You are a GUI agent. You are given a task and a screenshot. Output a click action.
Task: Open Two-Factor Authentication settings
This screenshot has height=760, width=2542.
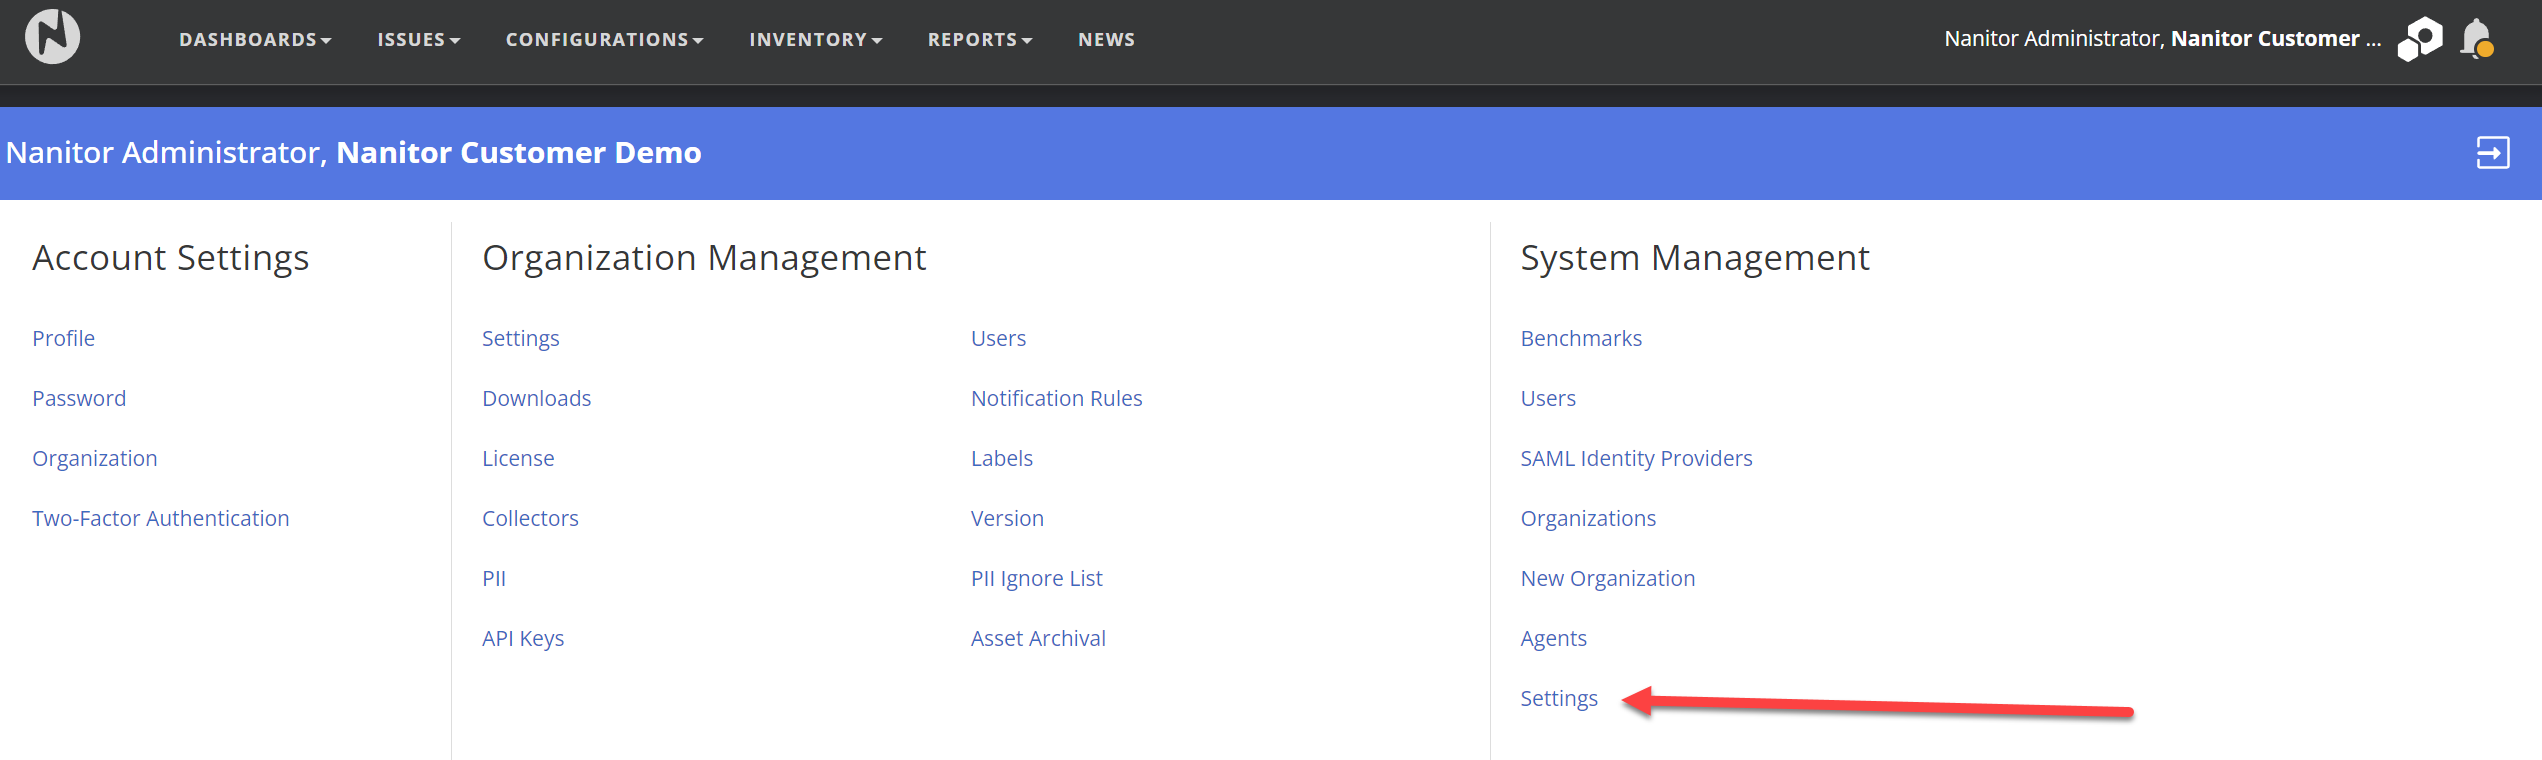tap(160, 518)
